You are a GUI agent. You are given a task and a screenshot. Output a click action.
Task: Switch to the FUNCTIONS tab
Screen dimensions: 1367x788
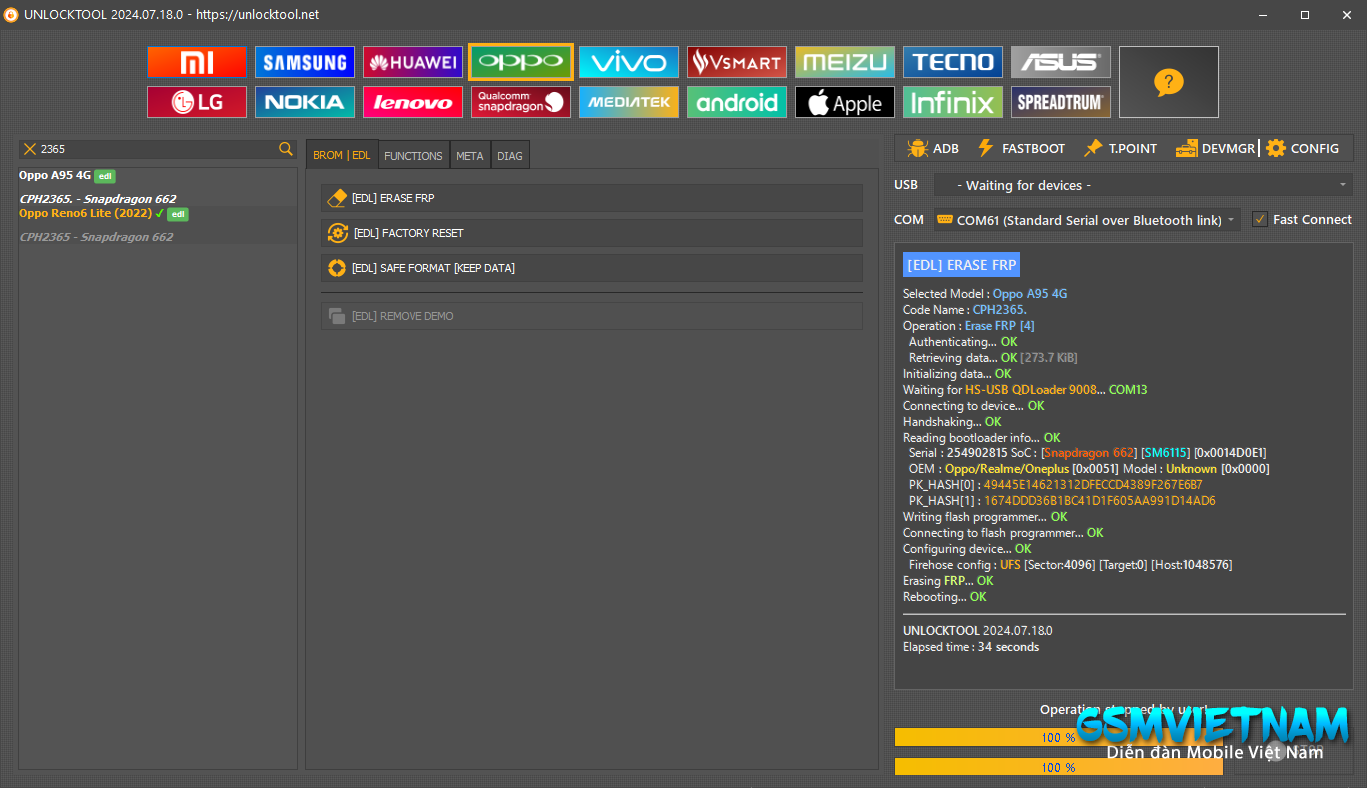coord(413,155)
